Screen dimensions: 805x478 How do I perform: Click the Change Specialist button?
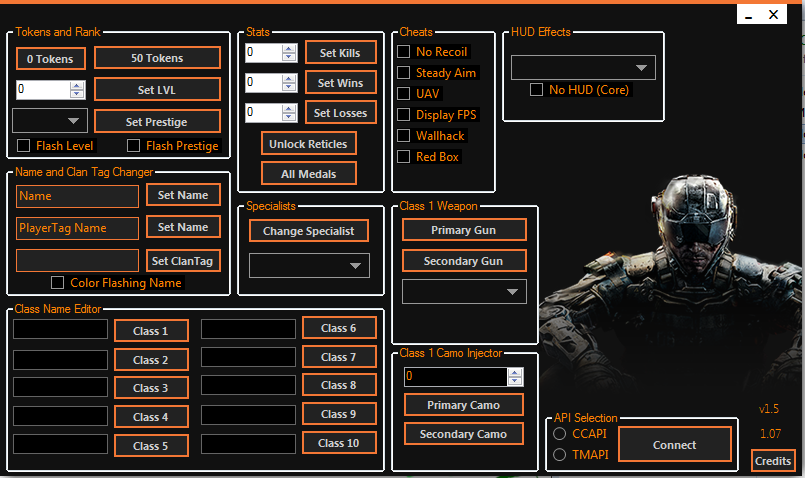[309, 231]
